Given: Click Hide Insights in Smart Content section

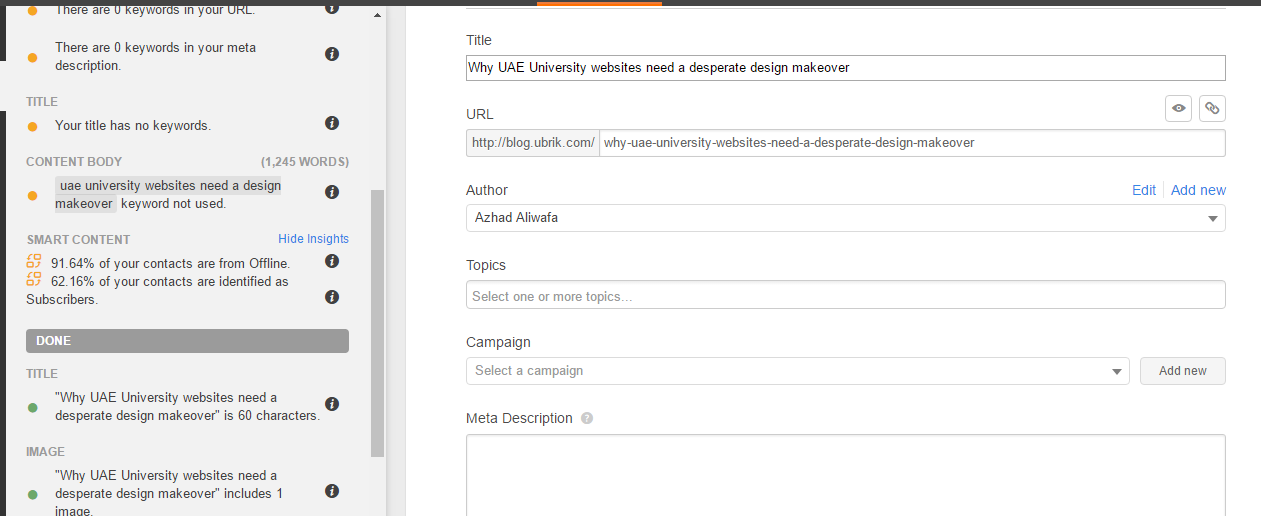Looking at the screenshot, I should (313, 239).
